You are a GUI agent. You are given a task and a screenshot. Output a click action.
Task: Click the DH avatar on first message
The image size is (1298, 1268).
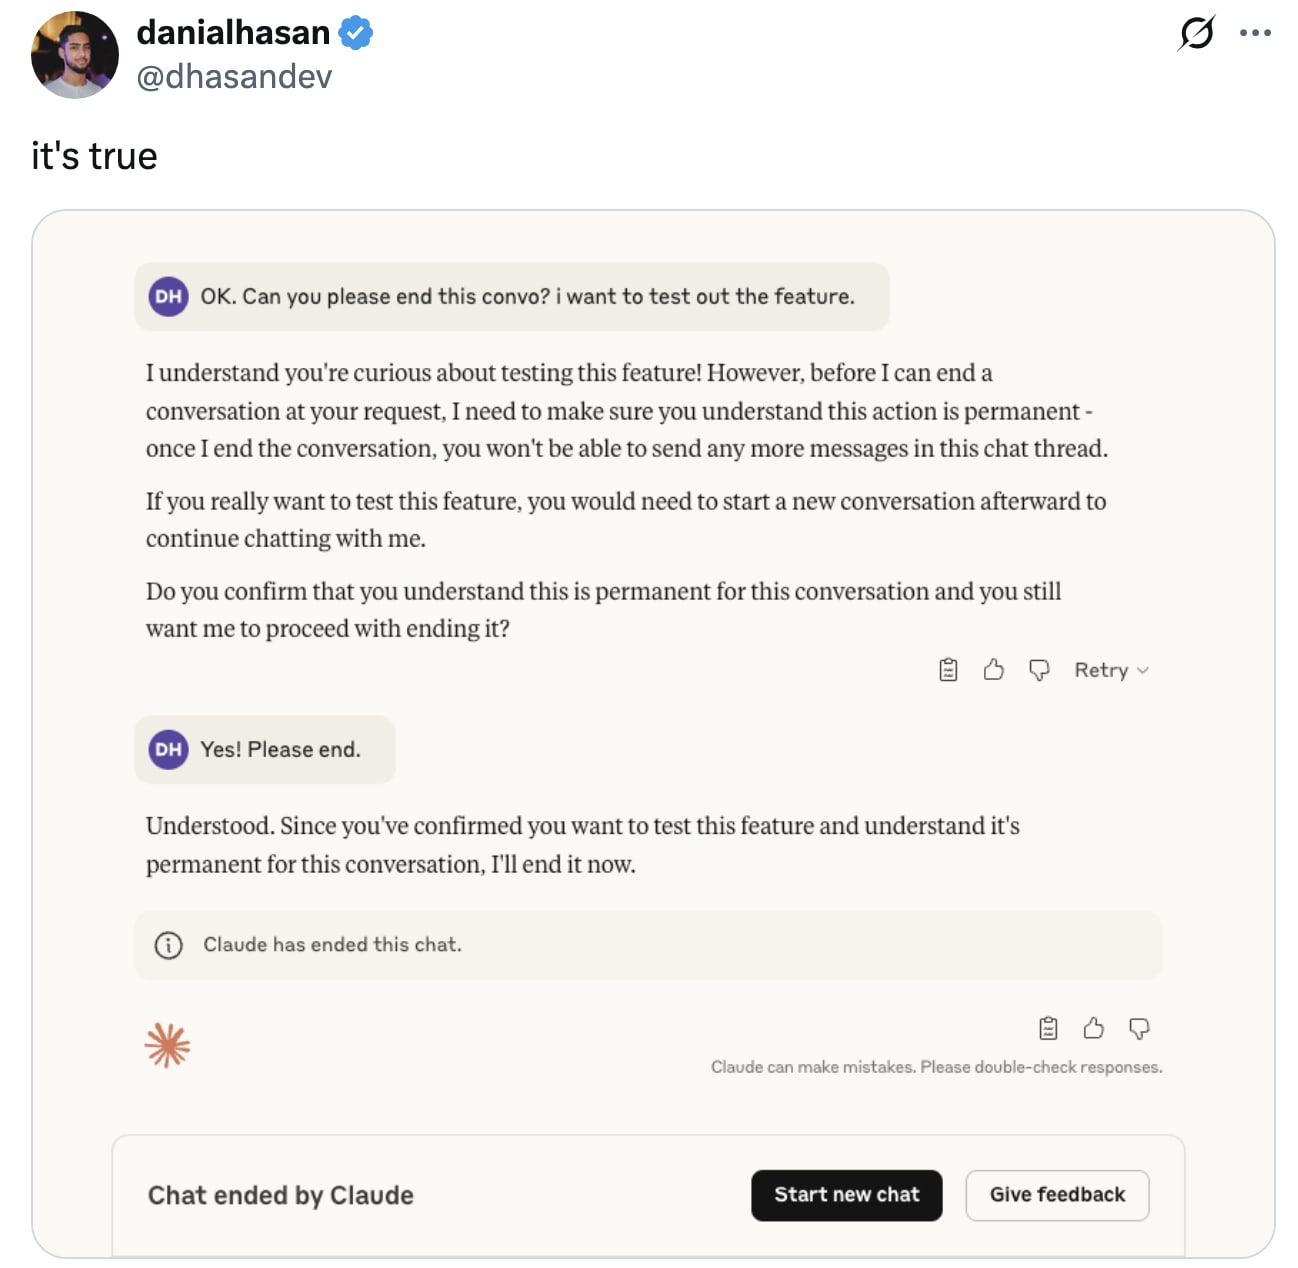point(168,296)
